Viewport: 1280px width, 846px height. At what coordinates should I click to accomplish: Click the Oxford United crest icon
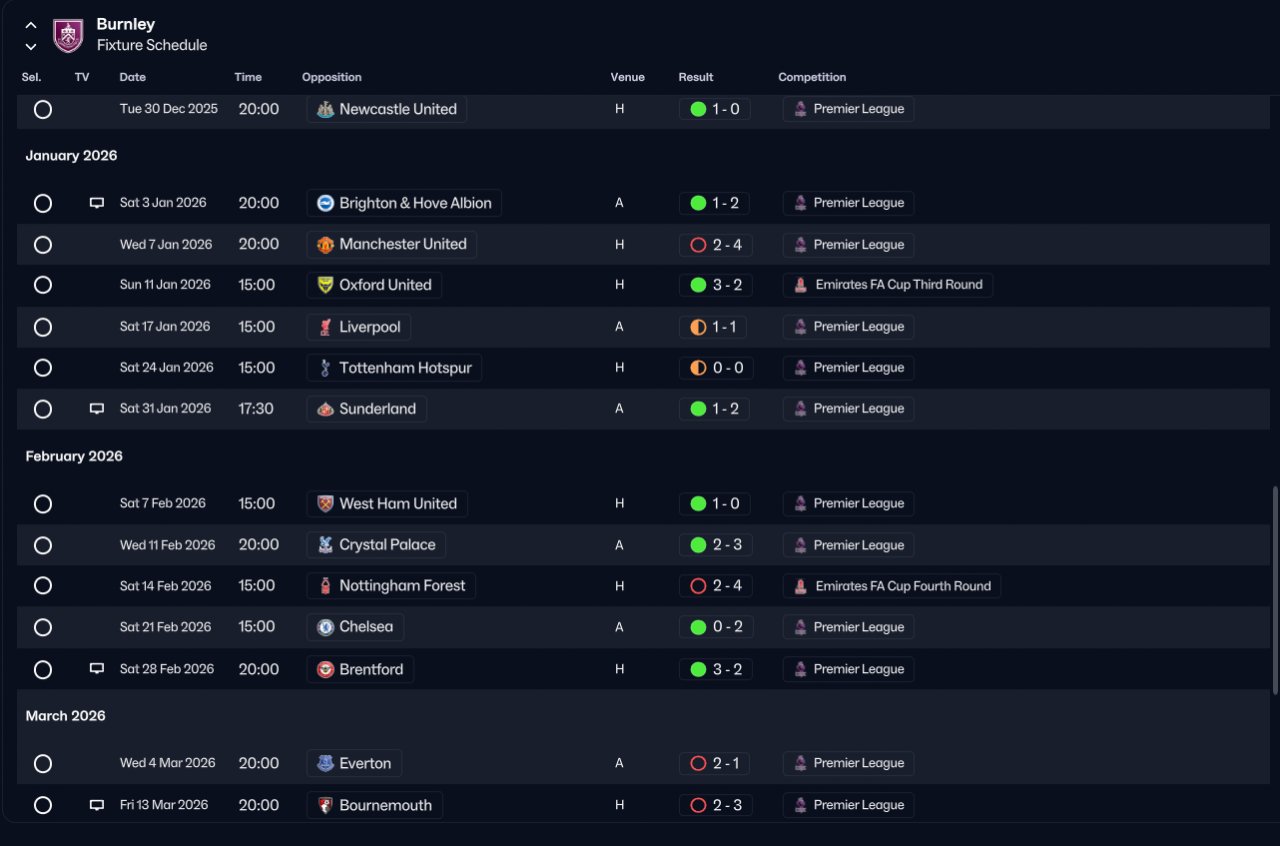coord(325,285)
